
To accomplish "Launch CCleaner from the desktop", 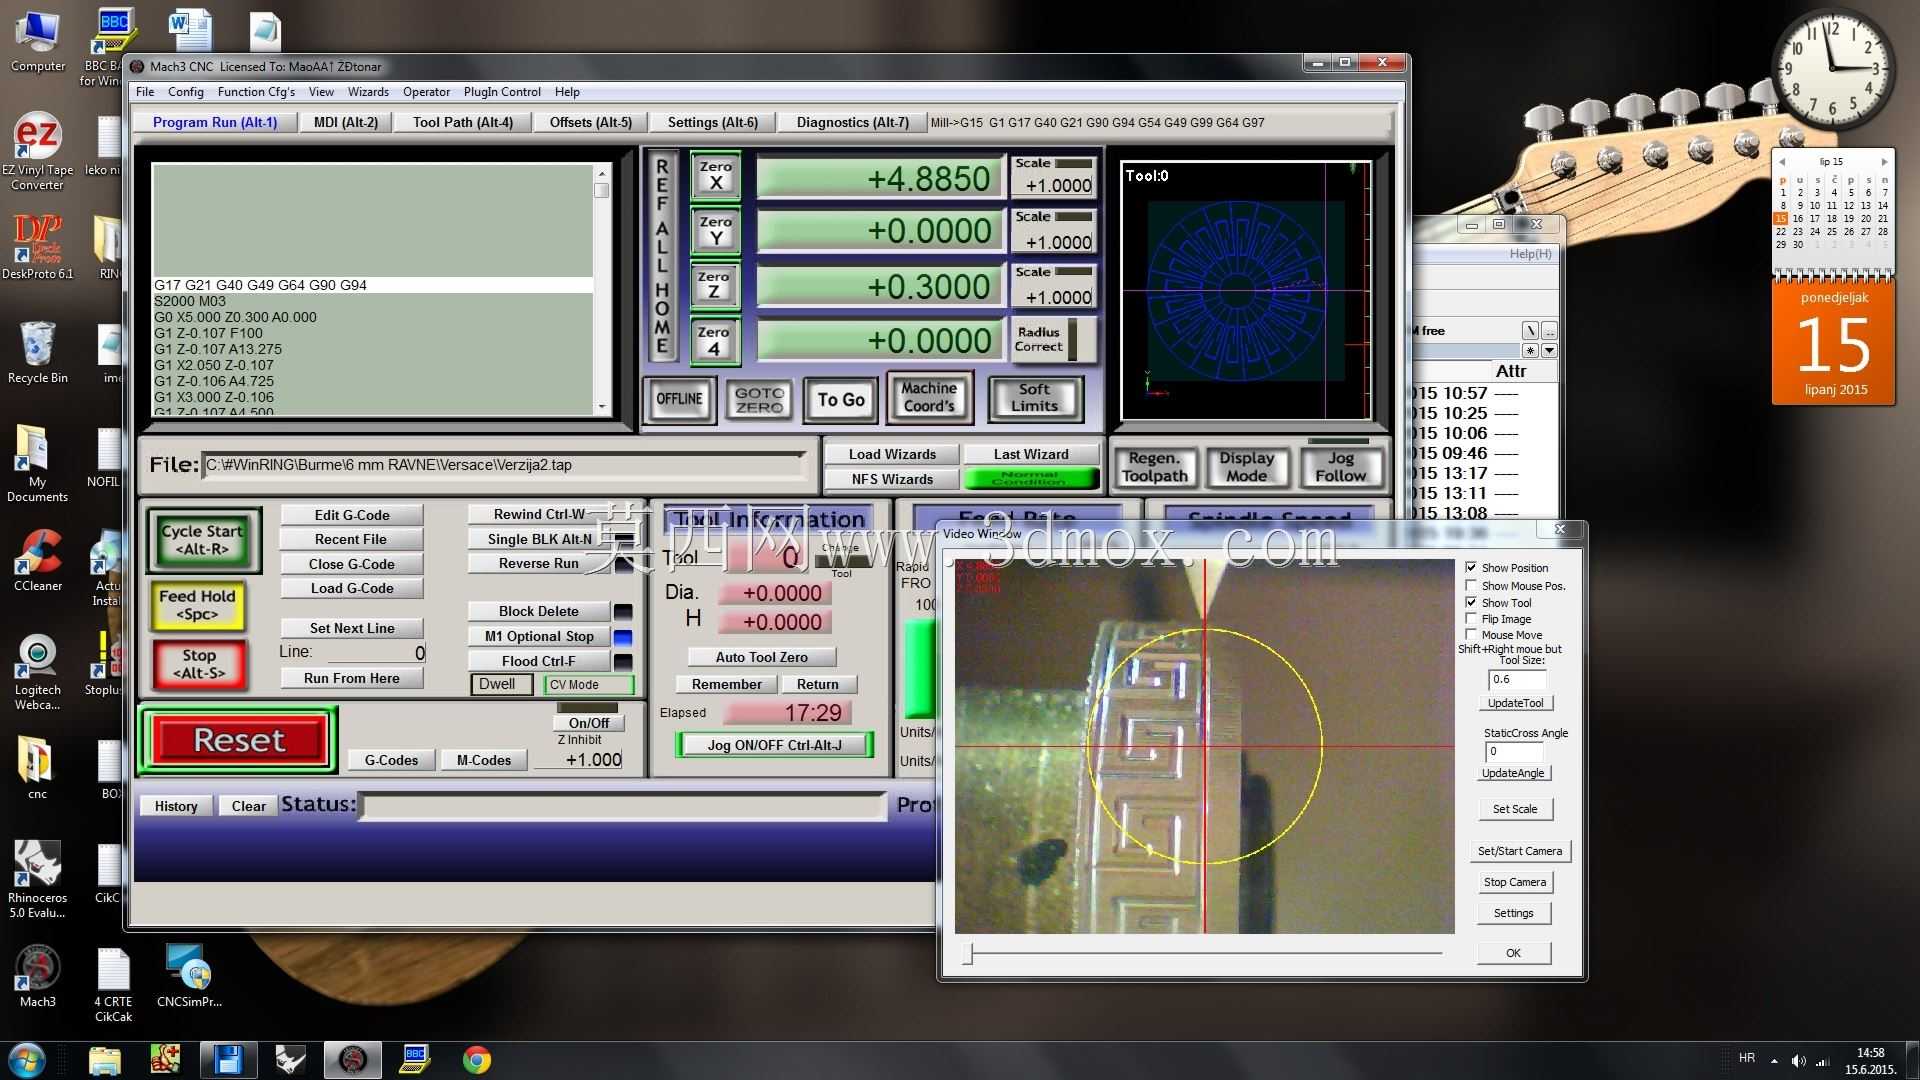I will [x=38, y=560].
